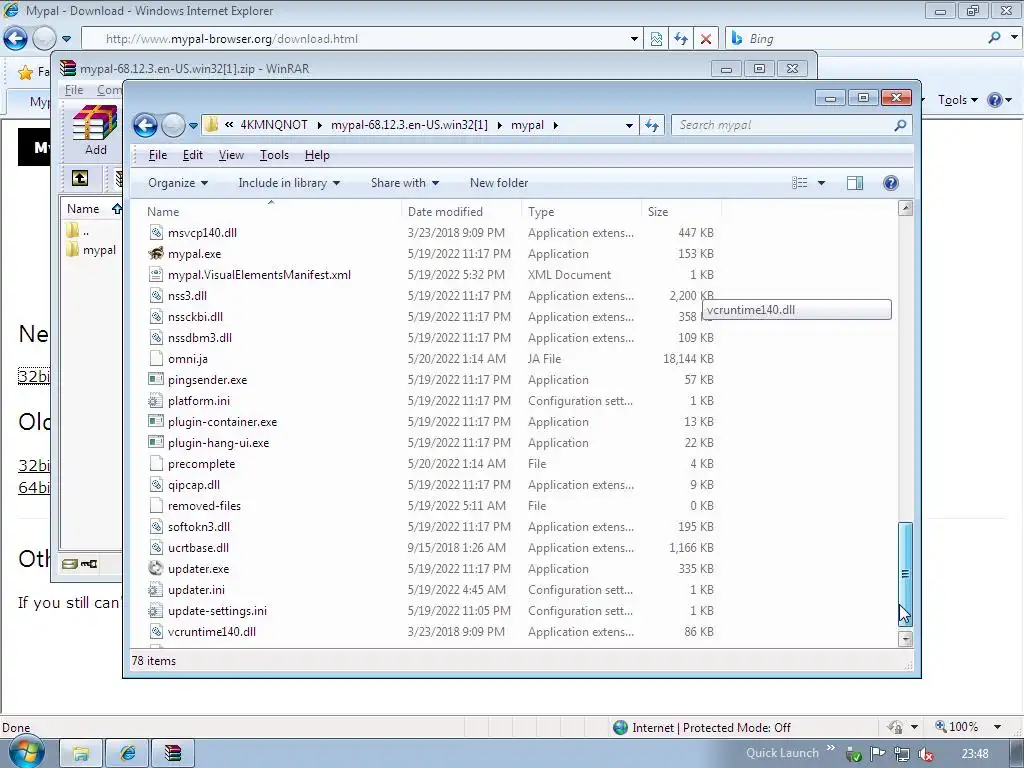Open Explorer Edit menu
This screenshot has width=1024, height=768.
(x=192, y=155)
